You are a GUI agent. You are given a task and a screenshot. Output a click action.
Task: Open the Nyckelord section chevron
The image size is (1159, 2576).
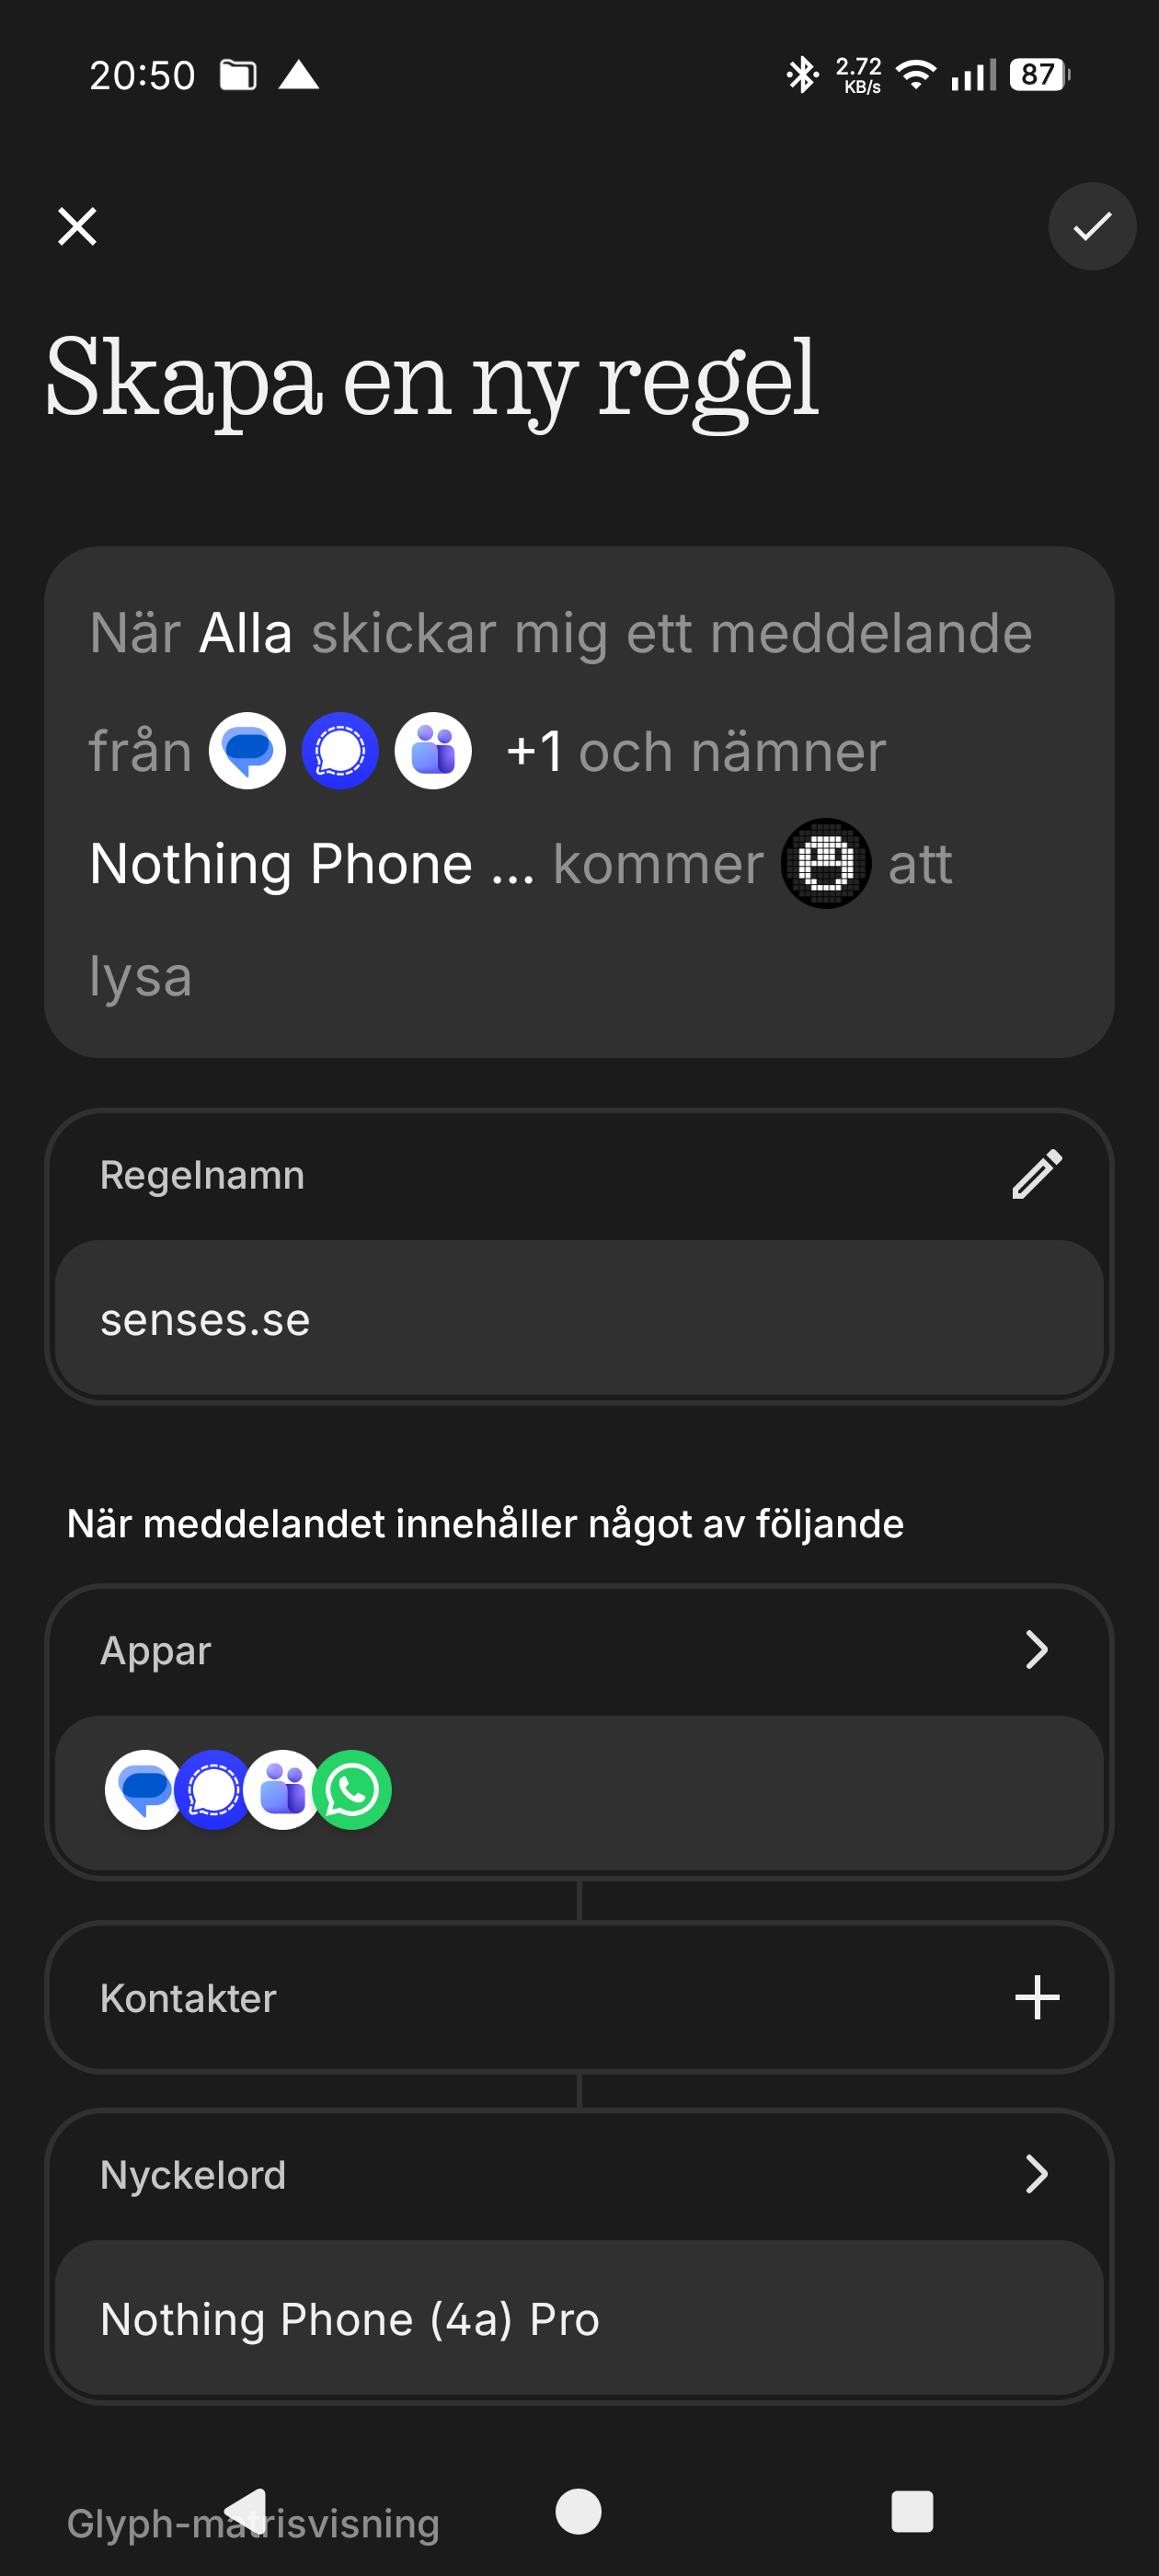click(1036, 2173)
